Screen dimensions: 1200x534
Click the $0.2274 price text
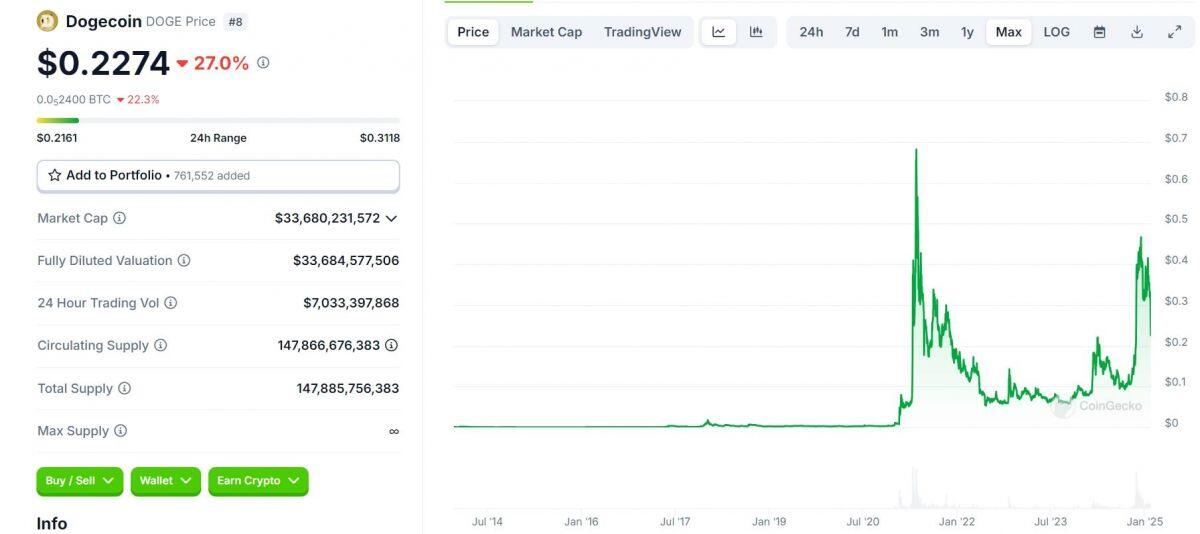click(103, 63)
